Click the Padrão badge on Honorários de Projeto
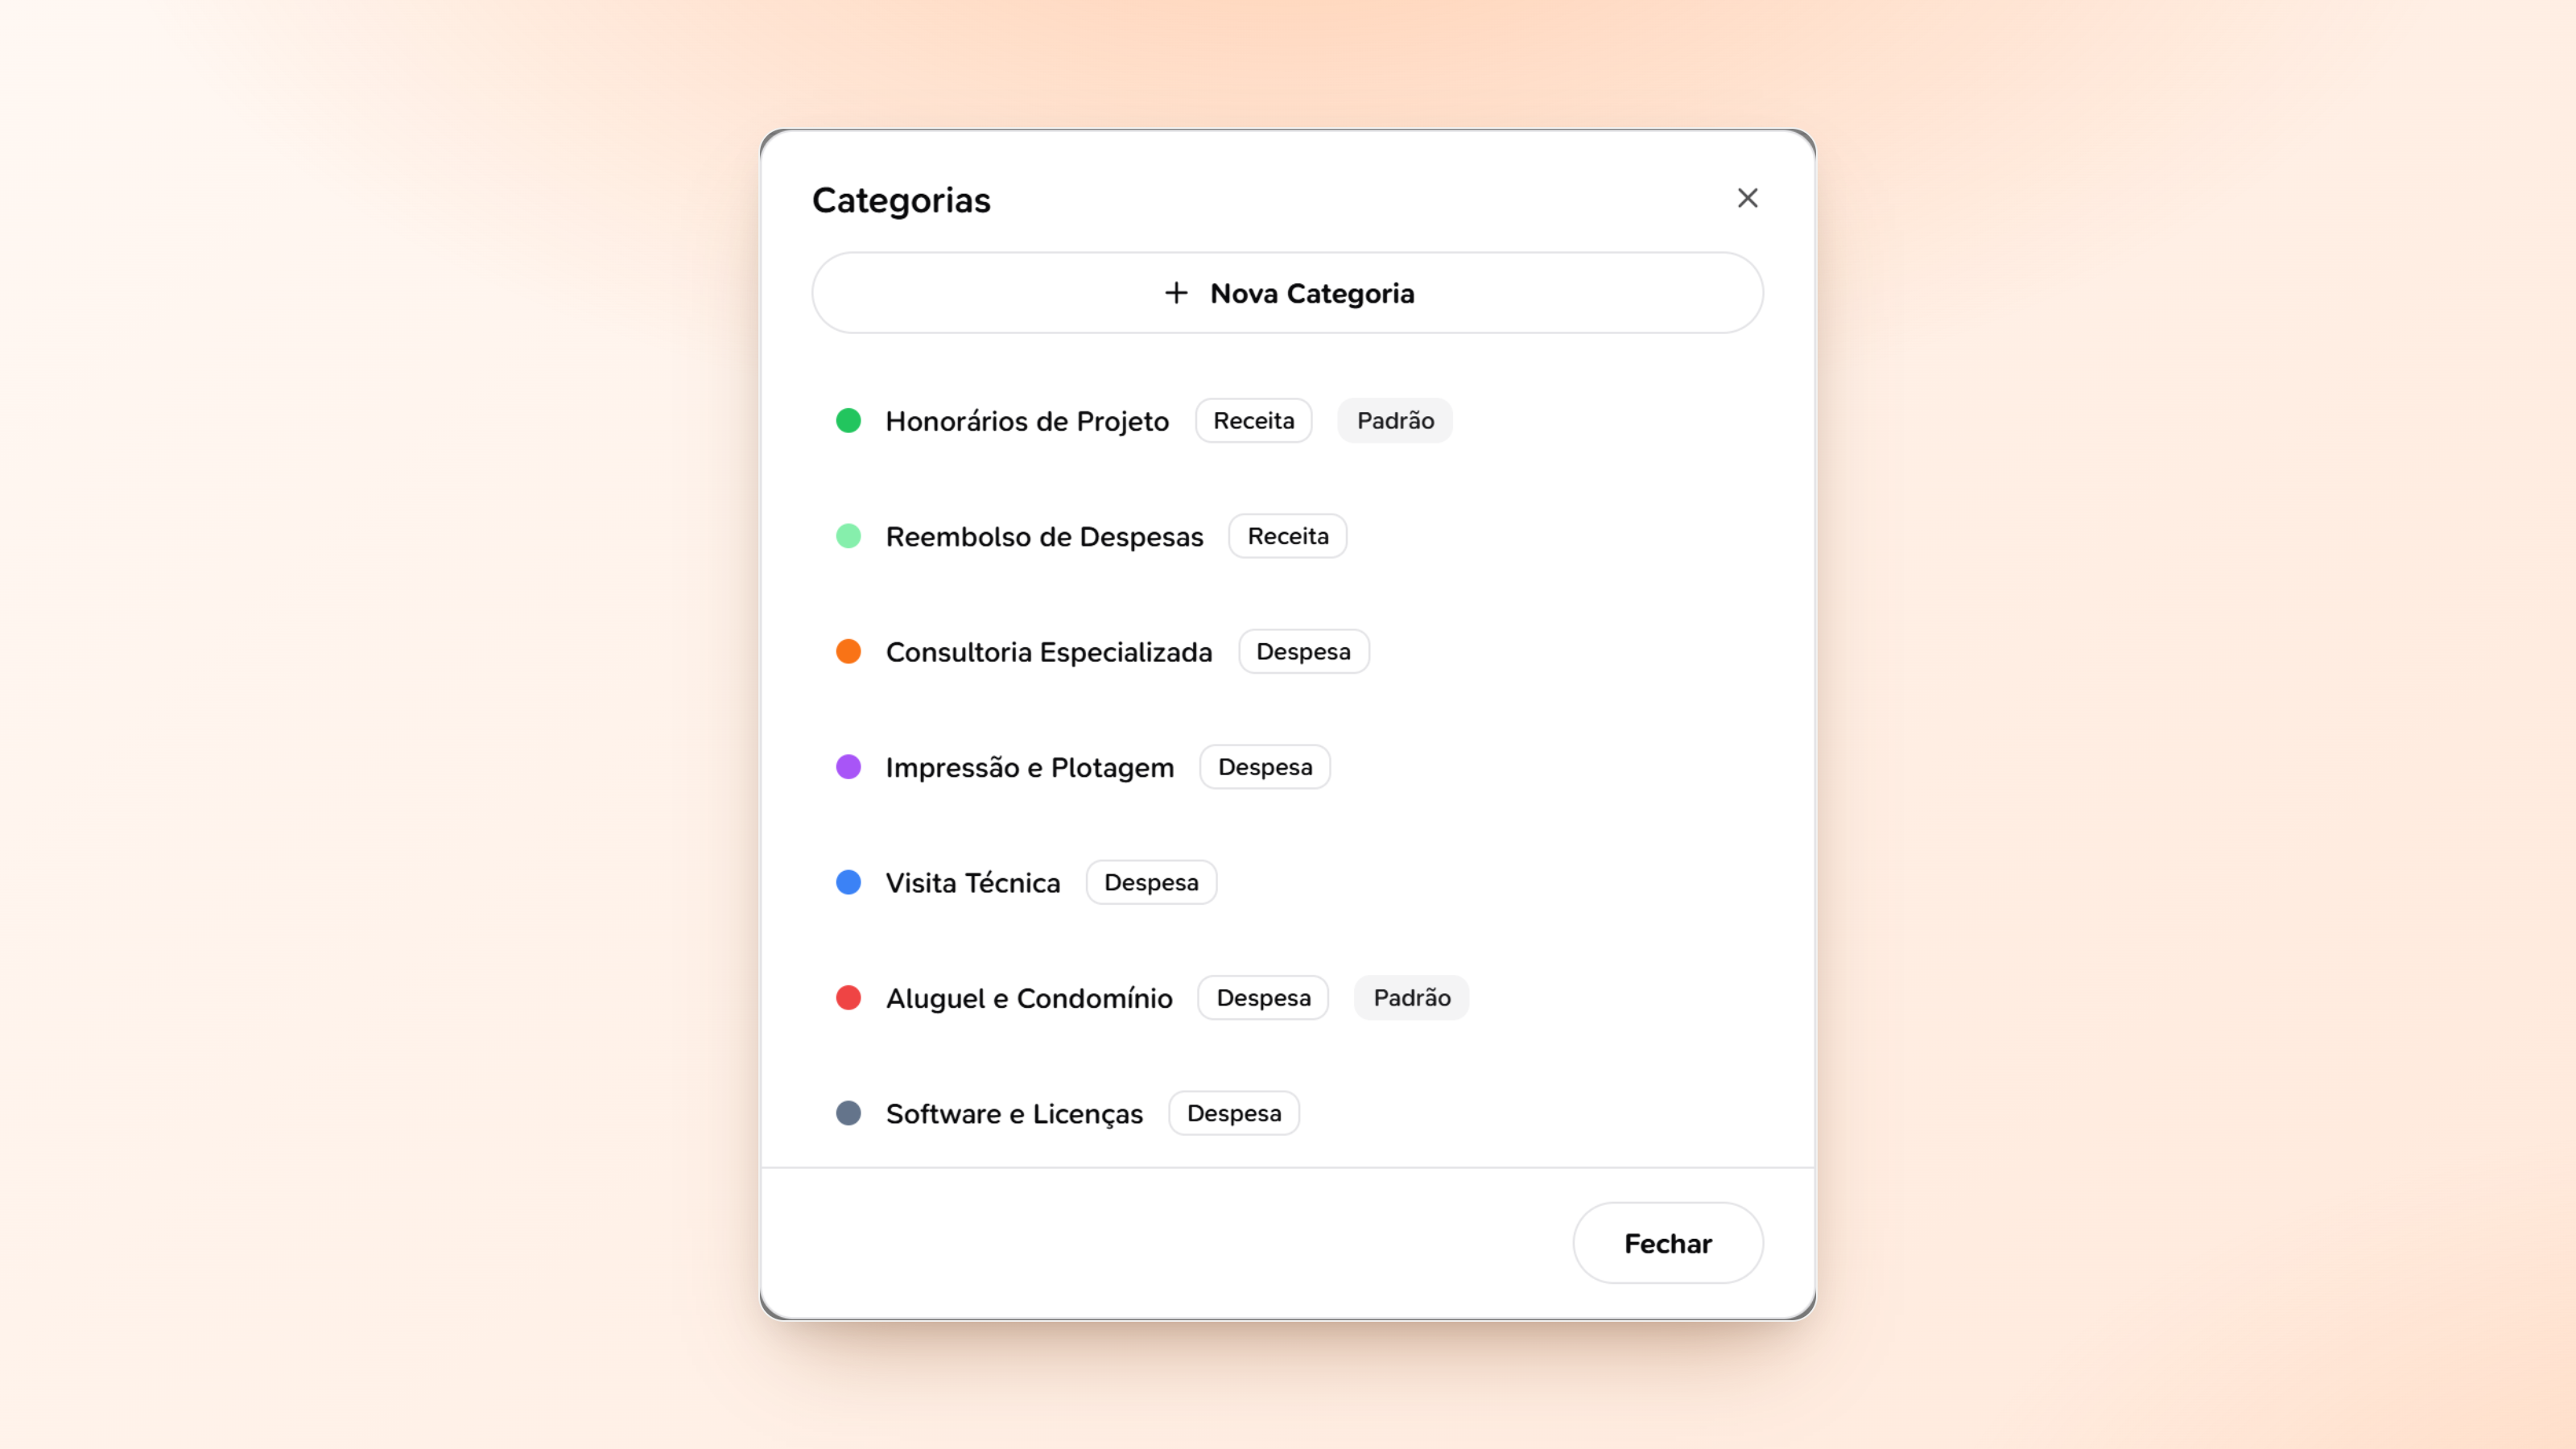The height and width of the screenshot is (1449, 2576). pos(1395,421)
